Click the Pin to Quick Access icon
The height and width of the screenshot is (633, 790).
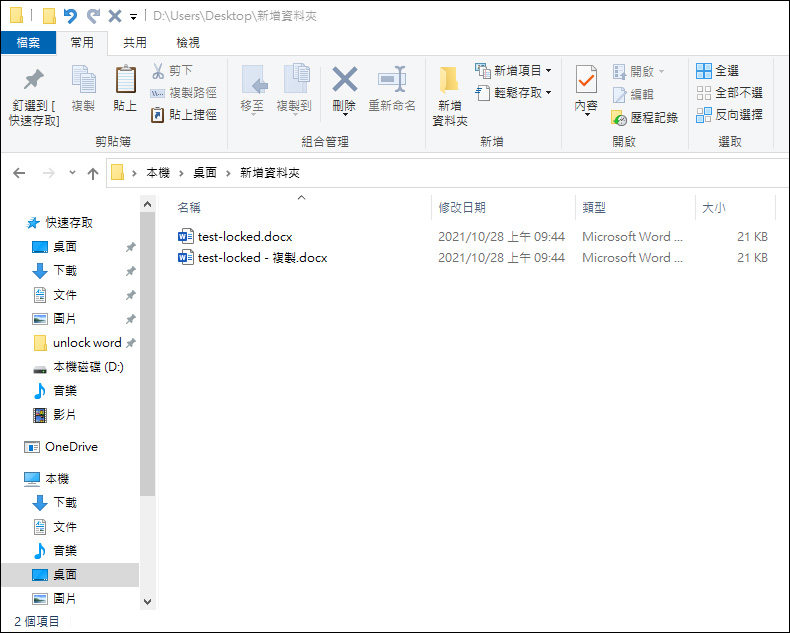[x=34, y=80]
